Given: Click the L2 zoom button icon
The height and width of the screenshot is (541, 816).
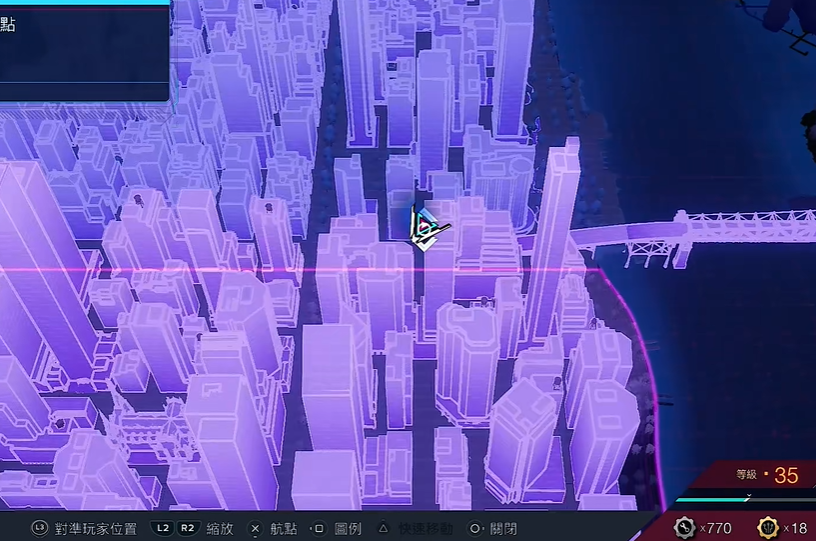Looking at the screenshot, I should 163,529.
